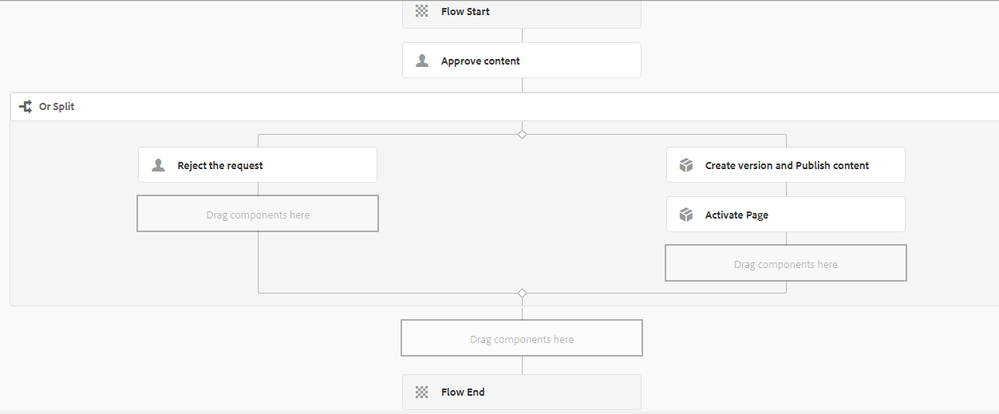Click the Reject the request user icon

point(158,166)
